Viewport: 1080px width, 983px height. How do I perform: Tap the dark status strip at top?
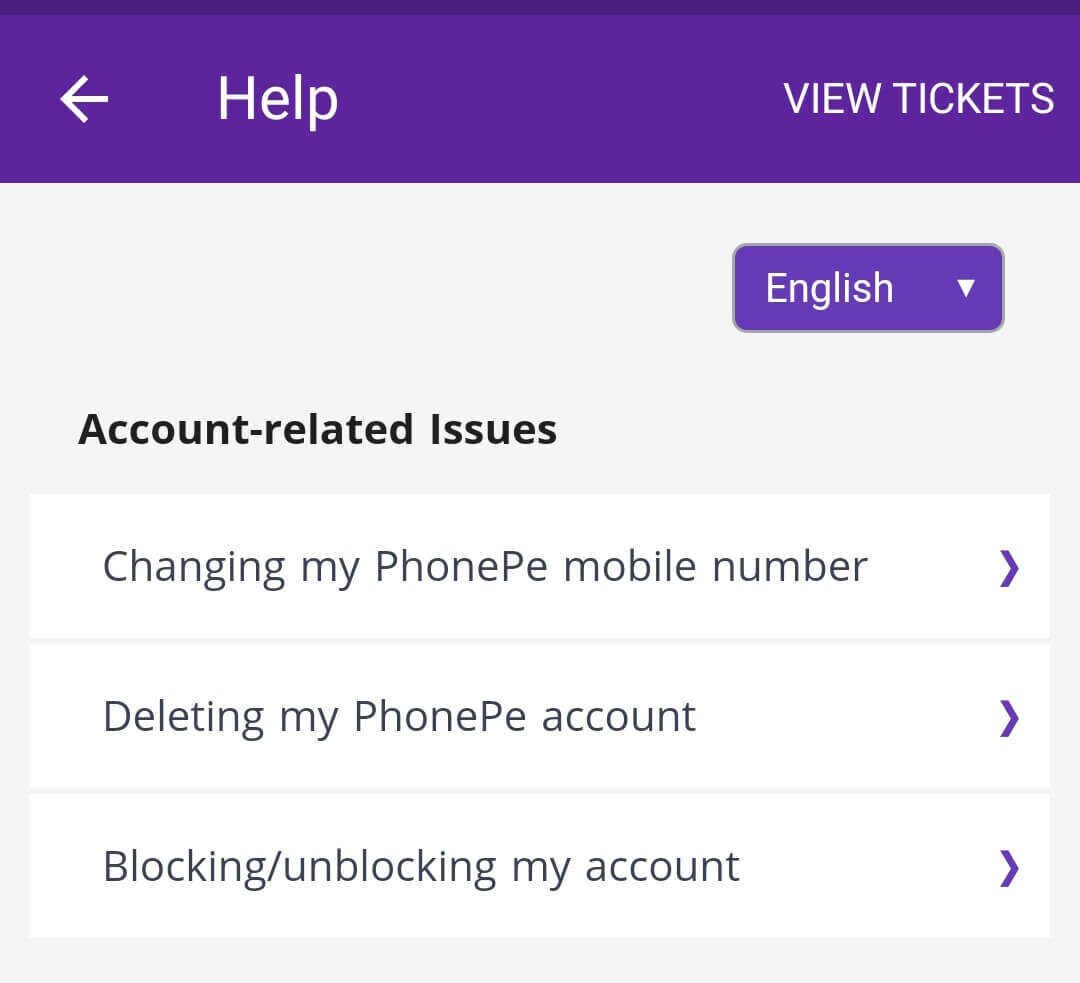point(540,7)
